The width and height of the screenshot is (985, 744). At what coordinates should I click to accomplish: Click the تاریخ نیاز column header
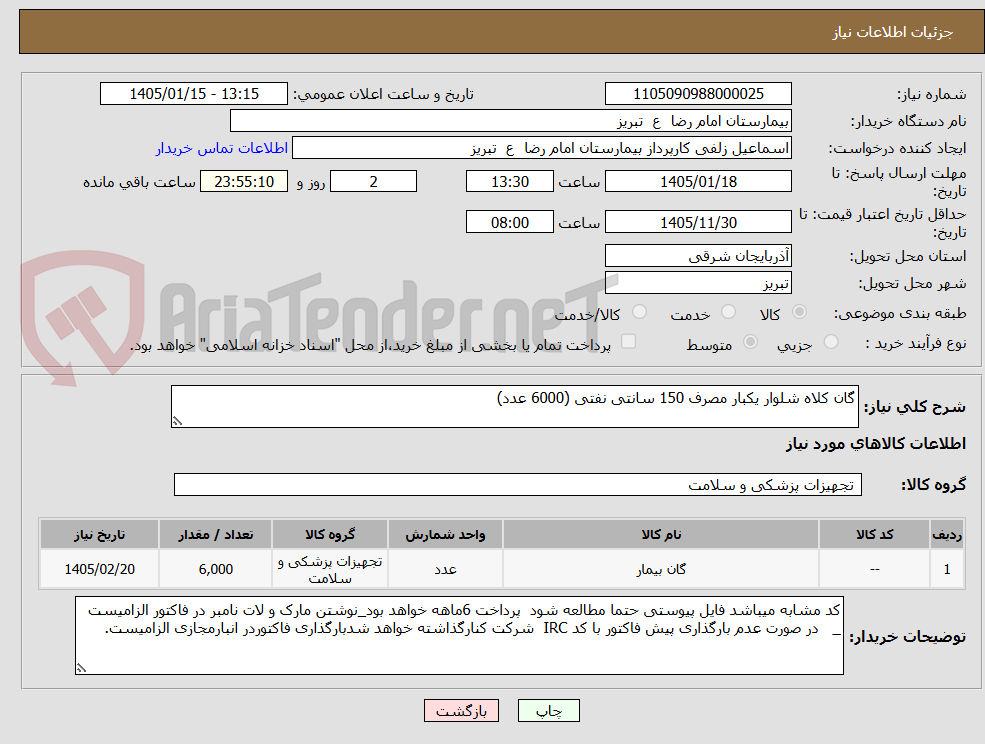[x=99, y=535]
